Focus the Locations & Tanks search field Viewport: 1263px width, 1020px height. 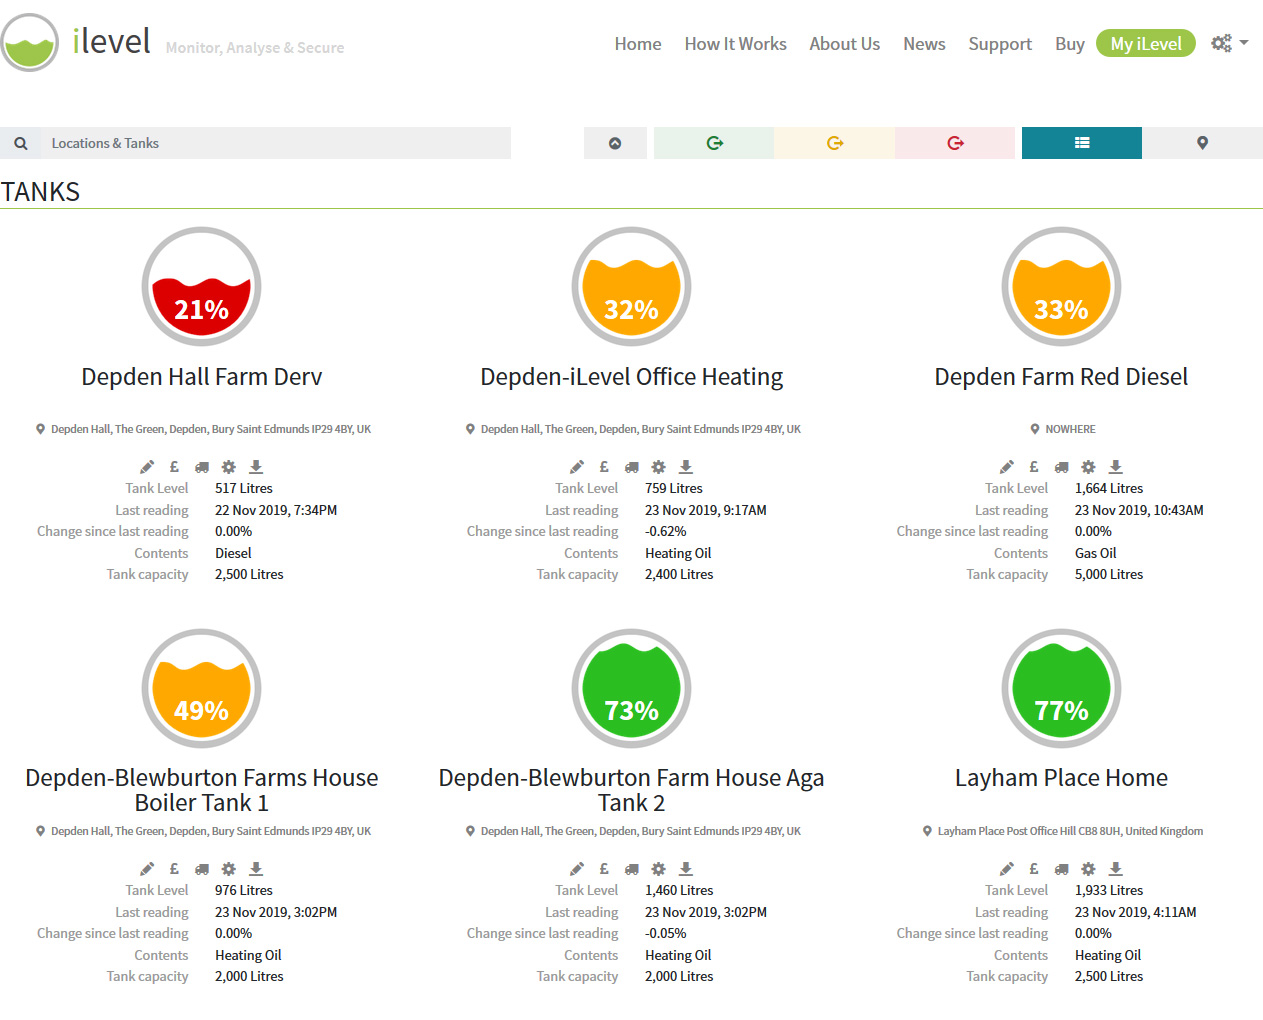click(275, 143)
